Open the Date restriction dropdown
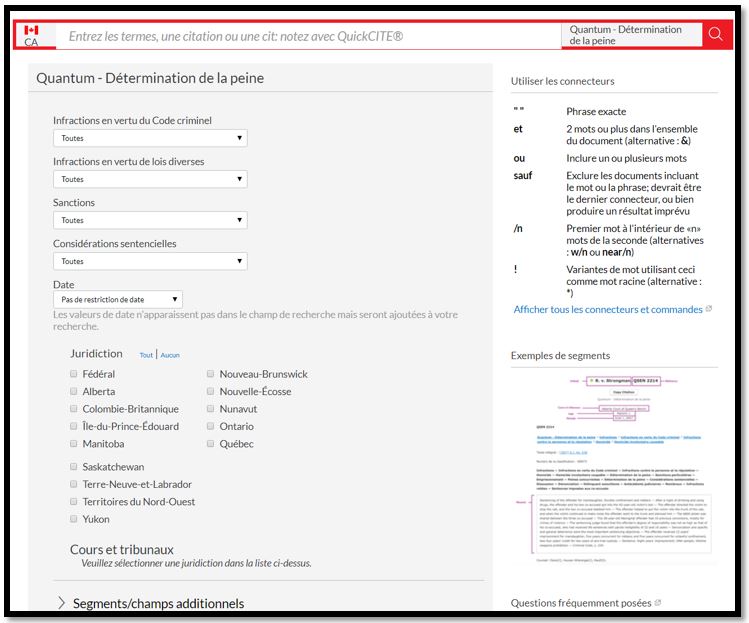749x623 pixels. click(118, 300)
